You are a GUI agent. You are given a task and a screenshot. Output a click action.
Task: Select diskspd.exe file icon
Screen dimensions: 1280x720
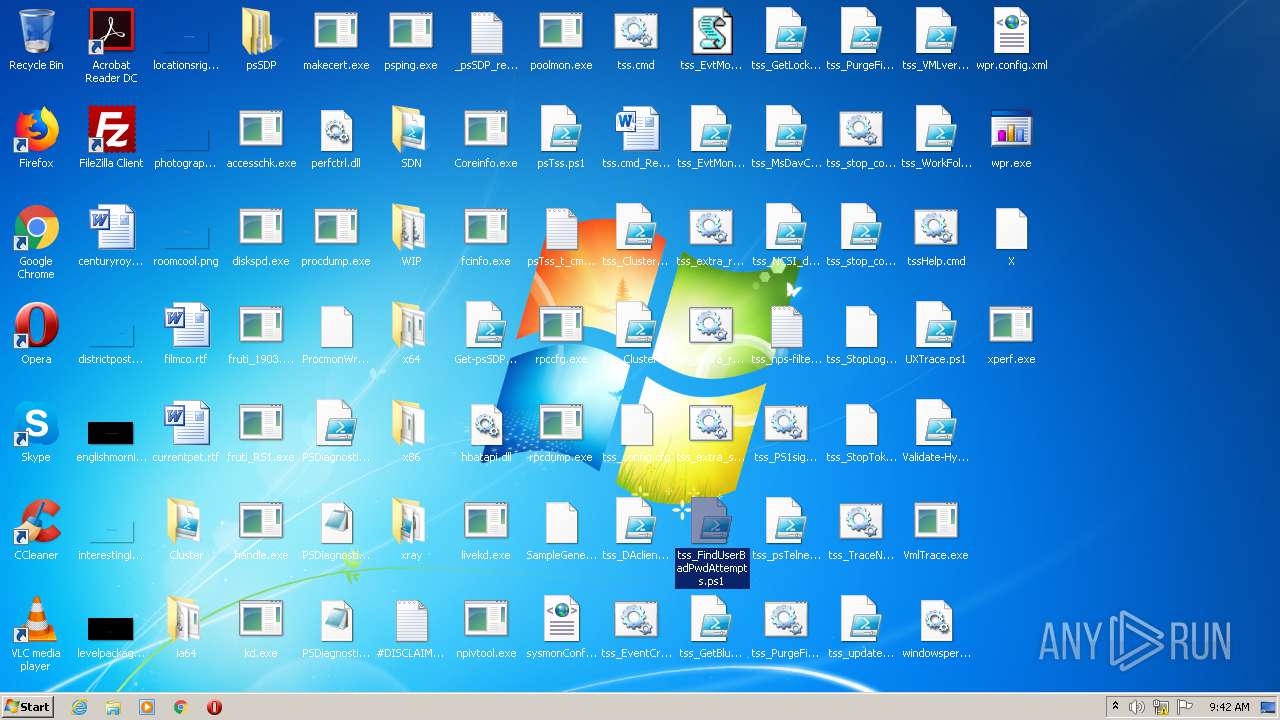click(x=261, y=236)
